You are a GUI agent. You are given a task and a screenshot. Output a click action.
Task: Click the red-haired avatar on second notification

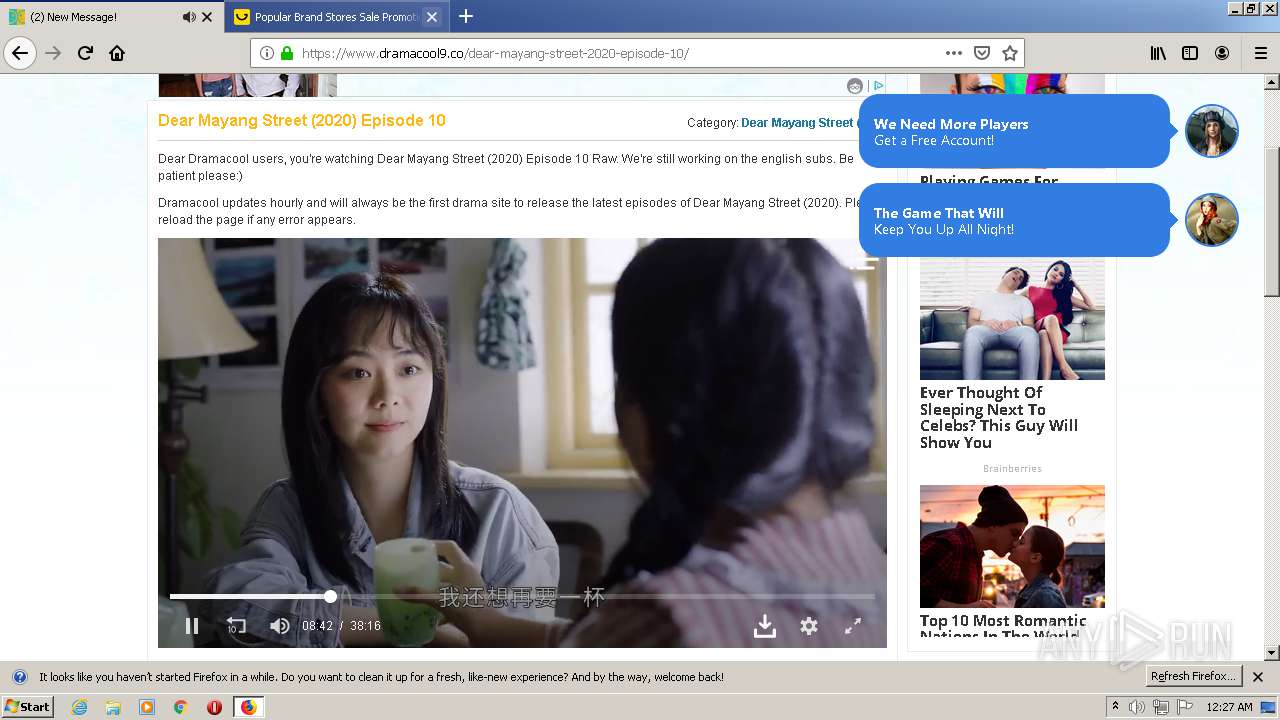click(1212, 220)
